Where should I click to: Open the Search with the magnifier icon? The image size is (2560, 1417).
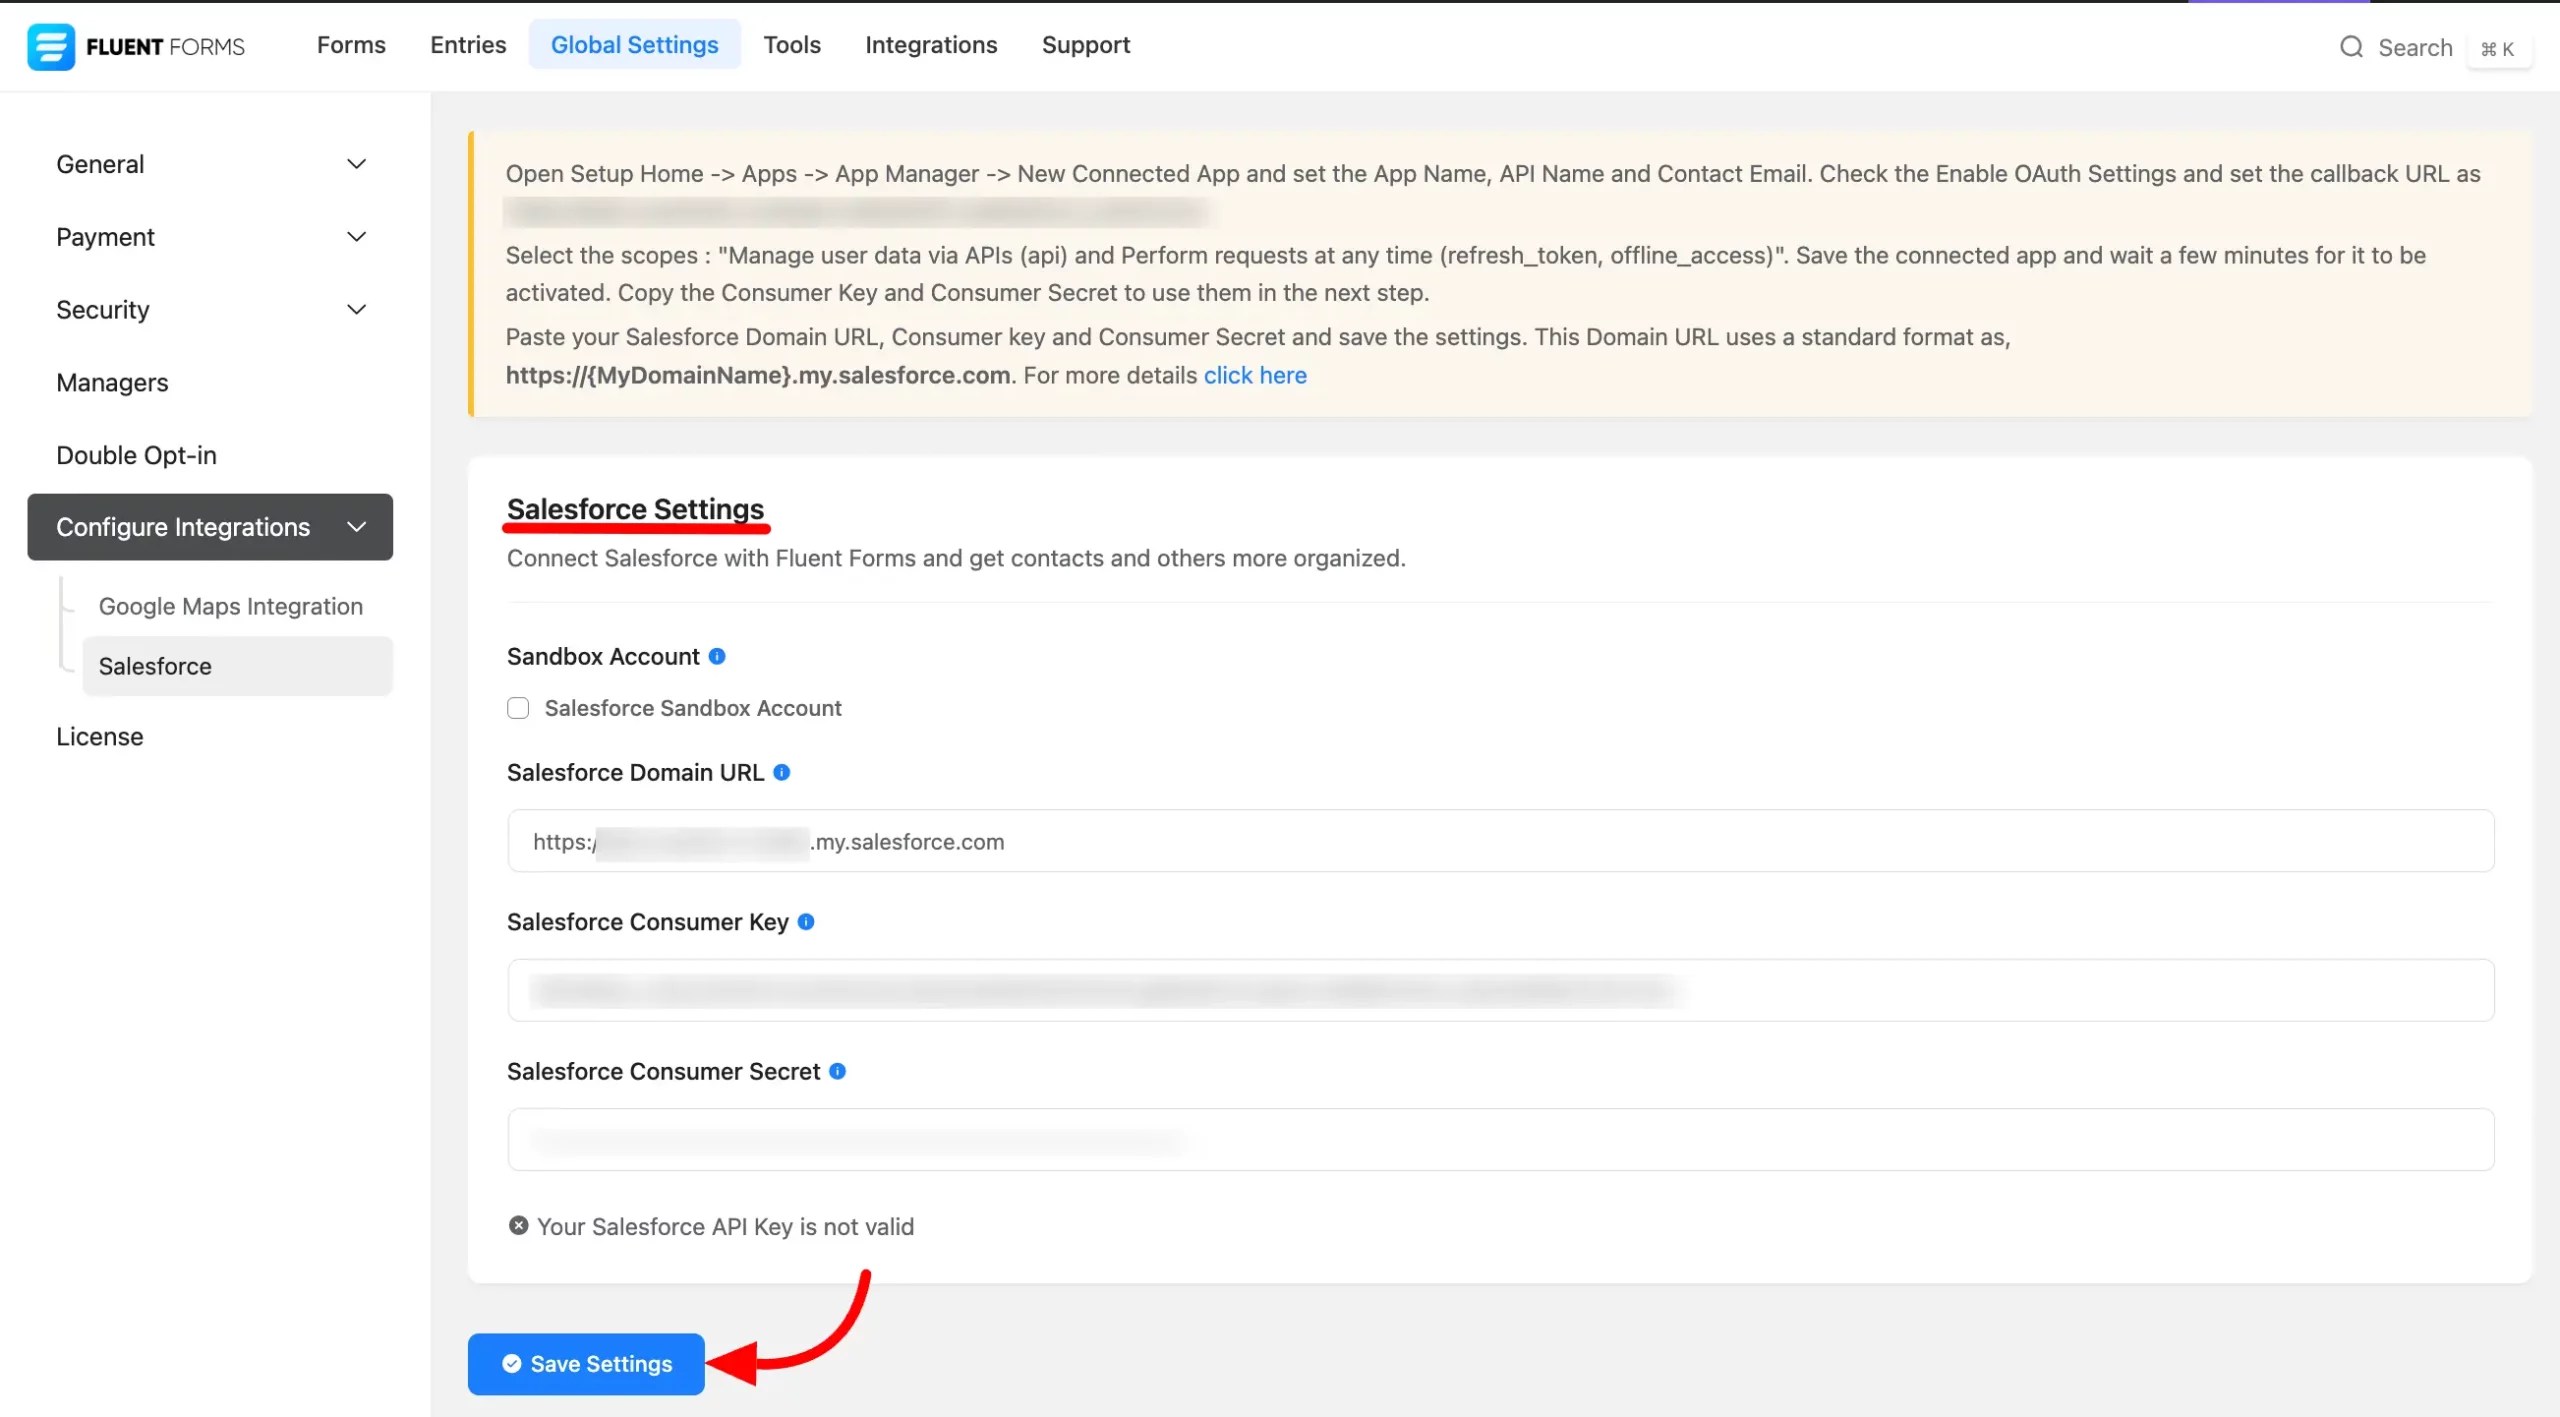tap(2351, 47)
